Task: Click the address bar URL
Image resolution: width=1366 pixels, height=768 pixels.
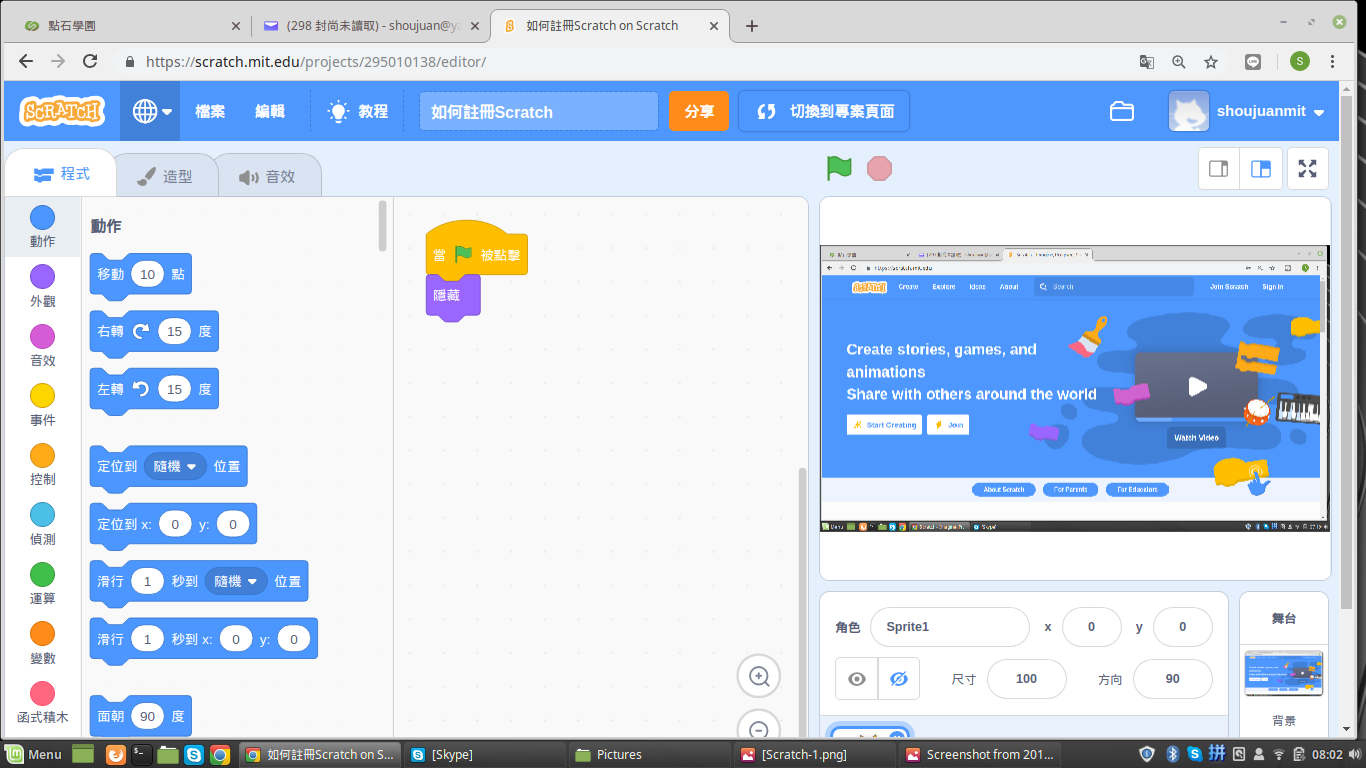Action: (x=316, y=61)
